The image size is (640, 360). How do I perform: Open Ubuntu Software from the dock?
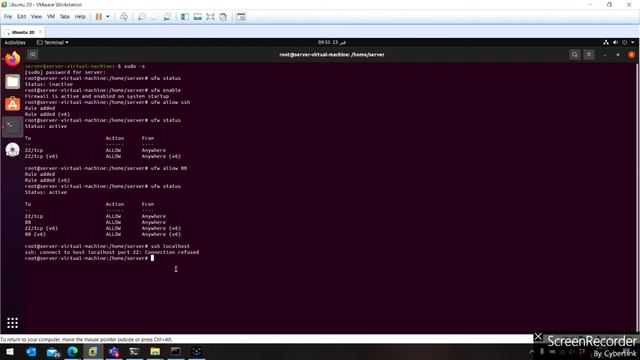click(13, 104)
